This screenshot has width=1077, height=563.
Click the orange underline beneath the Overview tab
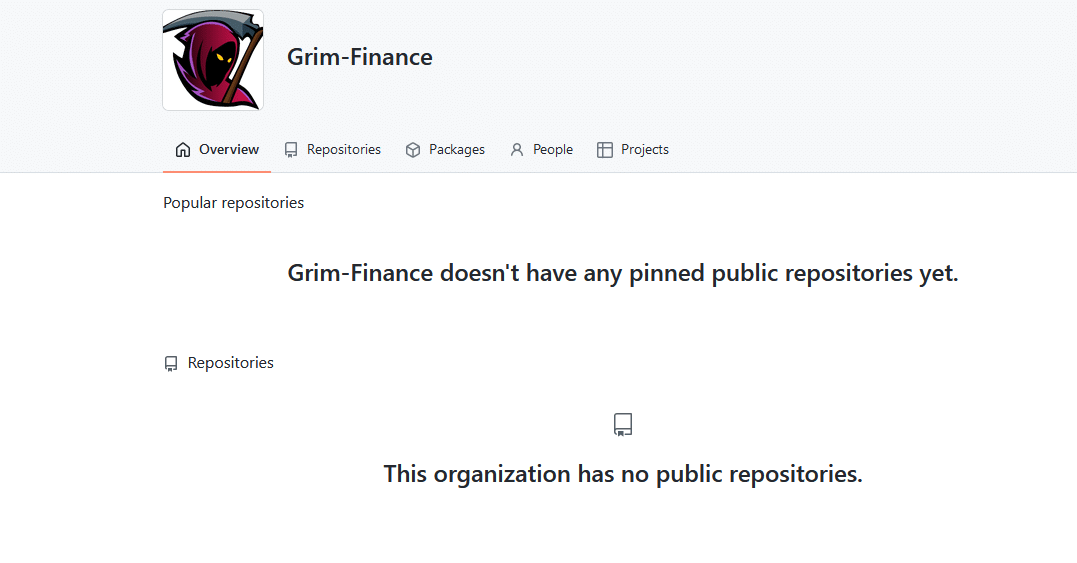[x=217, y=172]
